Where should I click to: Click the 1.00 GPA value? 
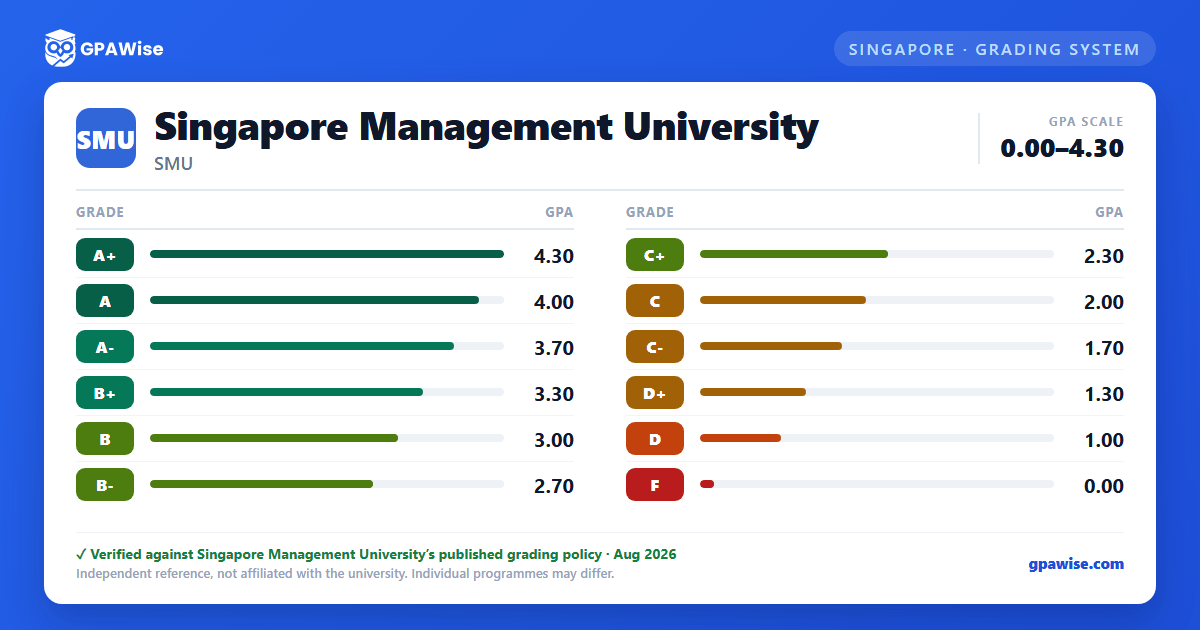[1104, 440]
